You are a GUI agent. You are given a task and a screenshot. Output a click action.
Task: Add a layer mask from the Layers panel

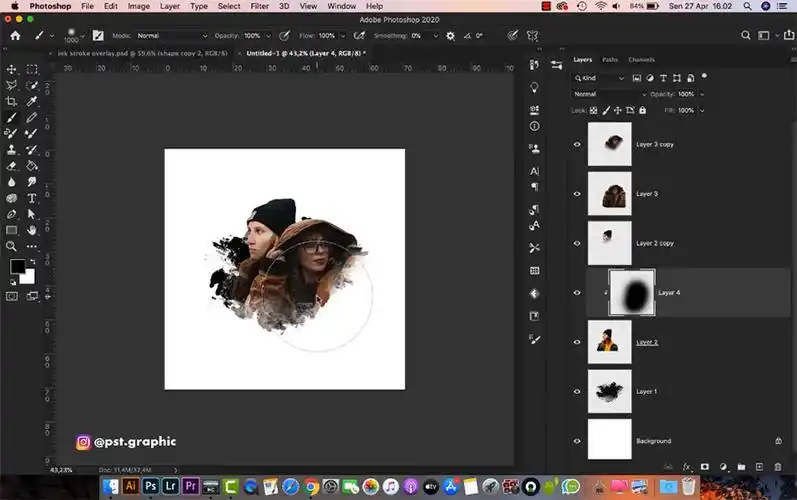(x=705, y=467)
